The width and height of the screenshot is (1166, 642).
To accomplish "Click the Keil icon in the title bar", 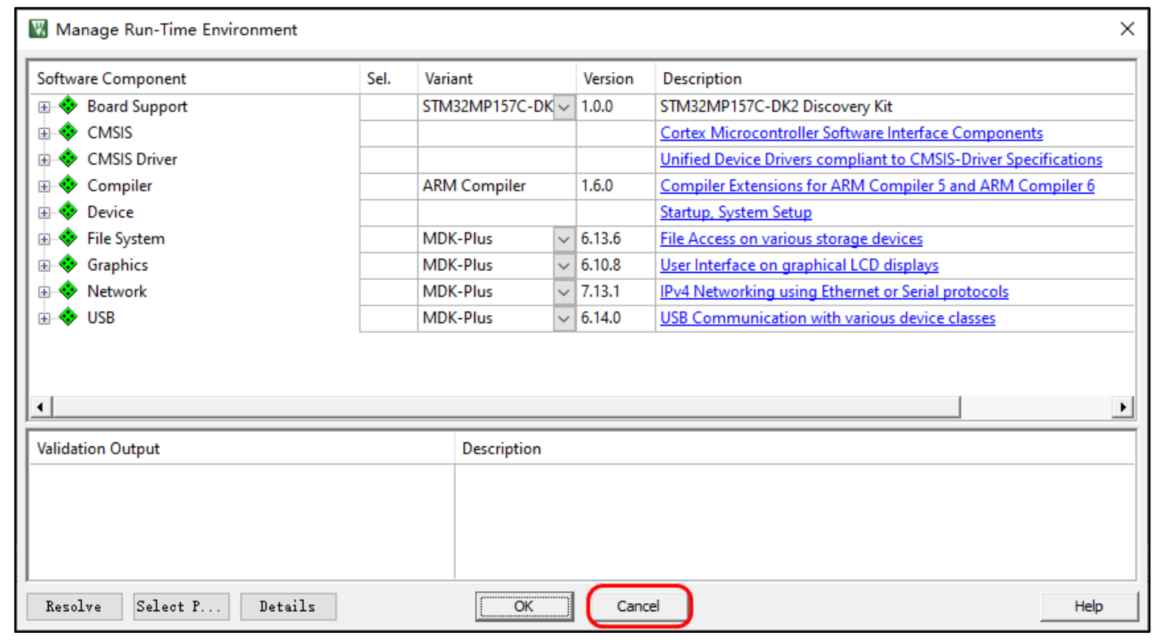I will point(38,29).
